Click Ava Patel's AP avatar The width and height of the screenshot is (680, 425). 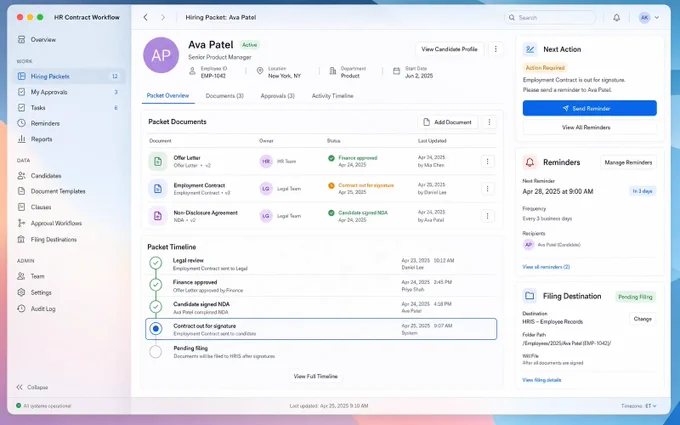161,55
